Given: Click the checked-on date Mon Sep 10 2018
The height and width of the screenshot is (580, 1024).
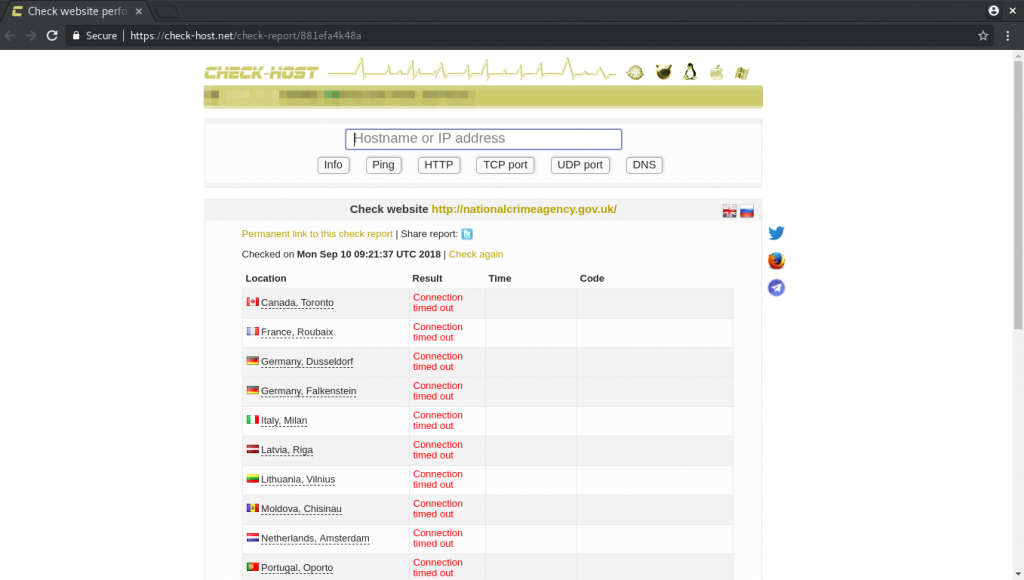Looking at the screenshot, I should (x=368, y=254).
